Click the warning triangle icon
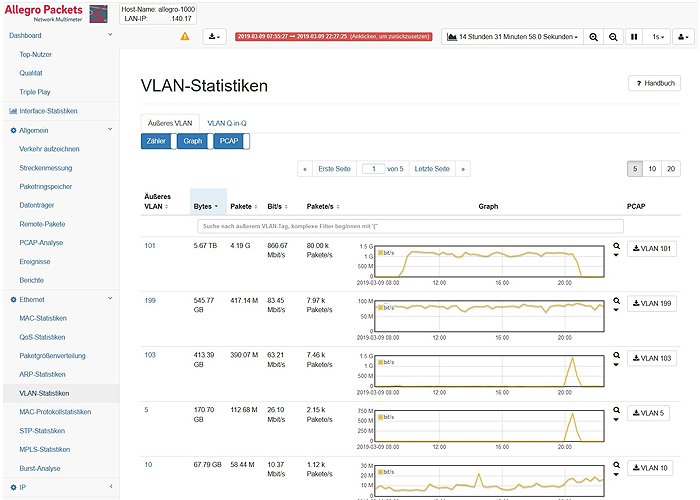700x500 pixels. click(x=184, y=37)
